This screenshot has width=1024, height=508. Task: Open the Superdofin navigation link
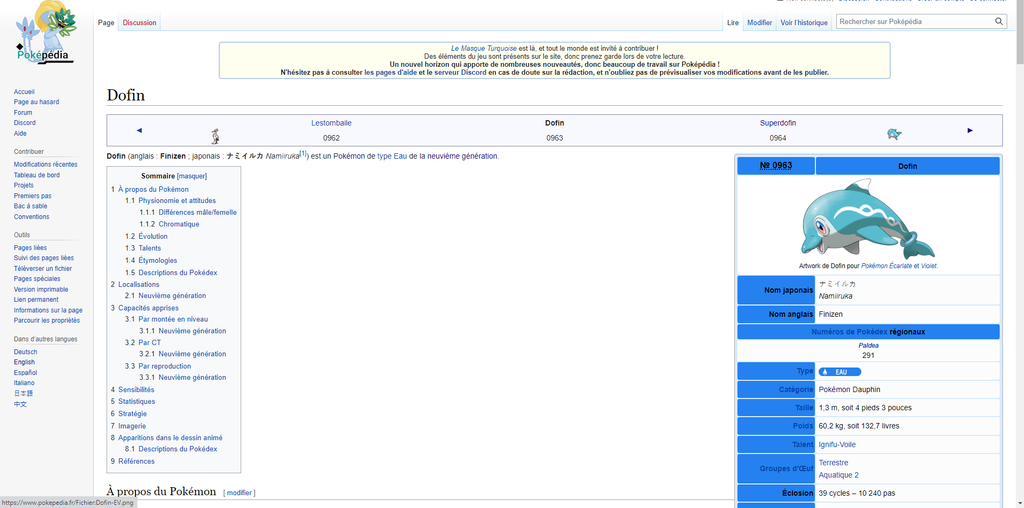point(778,123)
